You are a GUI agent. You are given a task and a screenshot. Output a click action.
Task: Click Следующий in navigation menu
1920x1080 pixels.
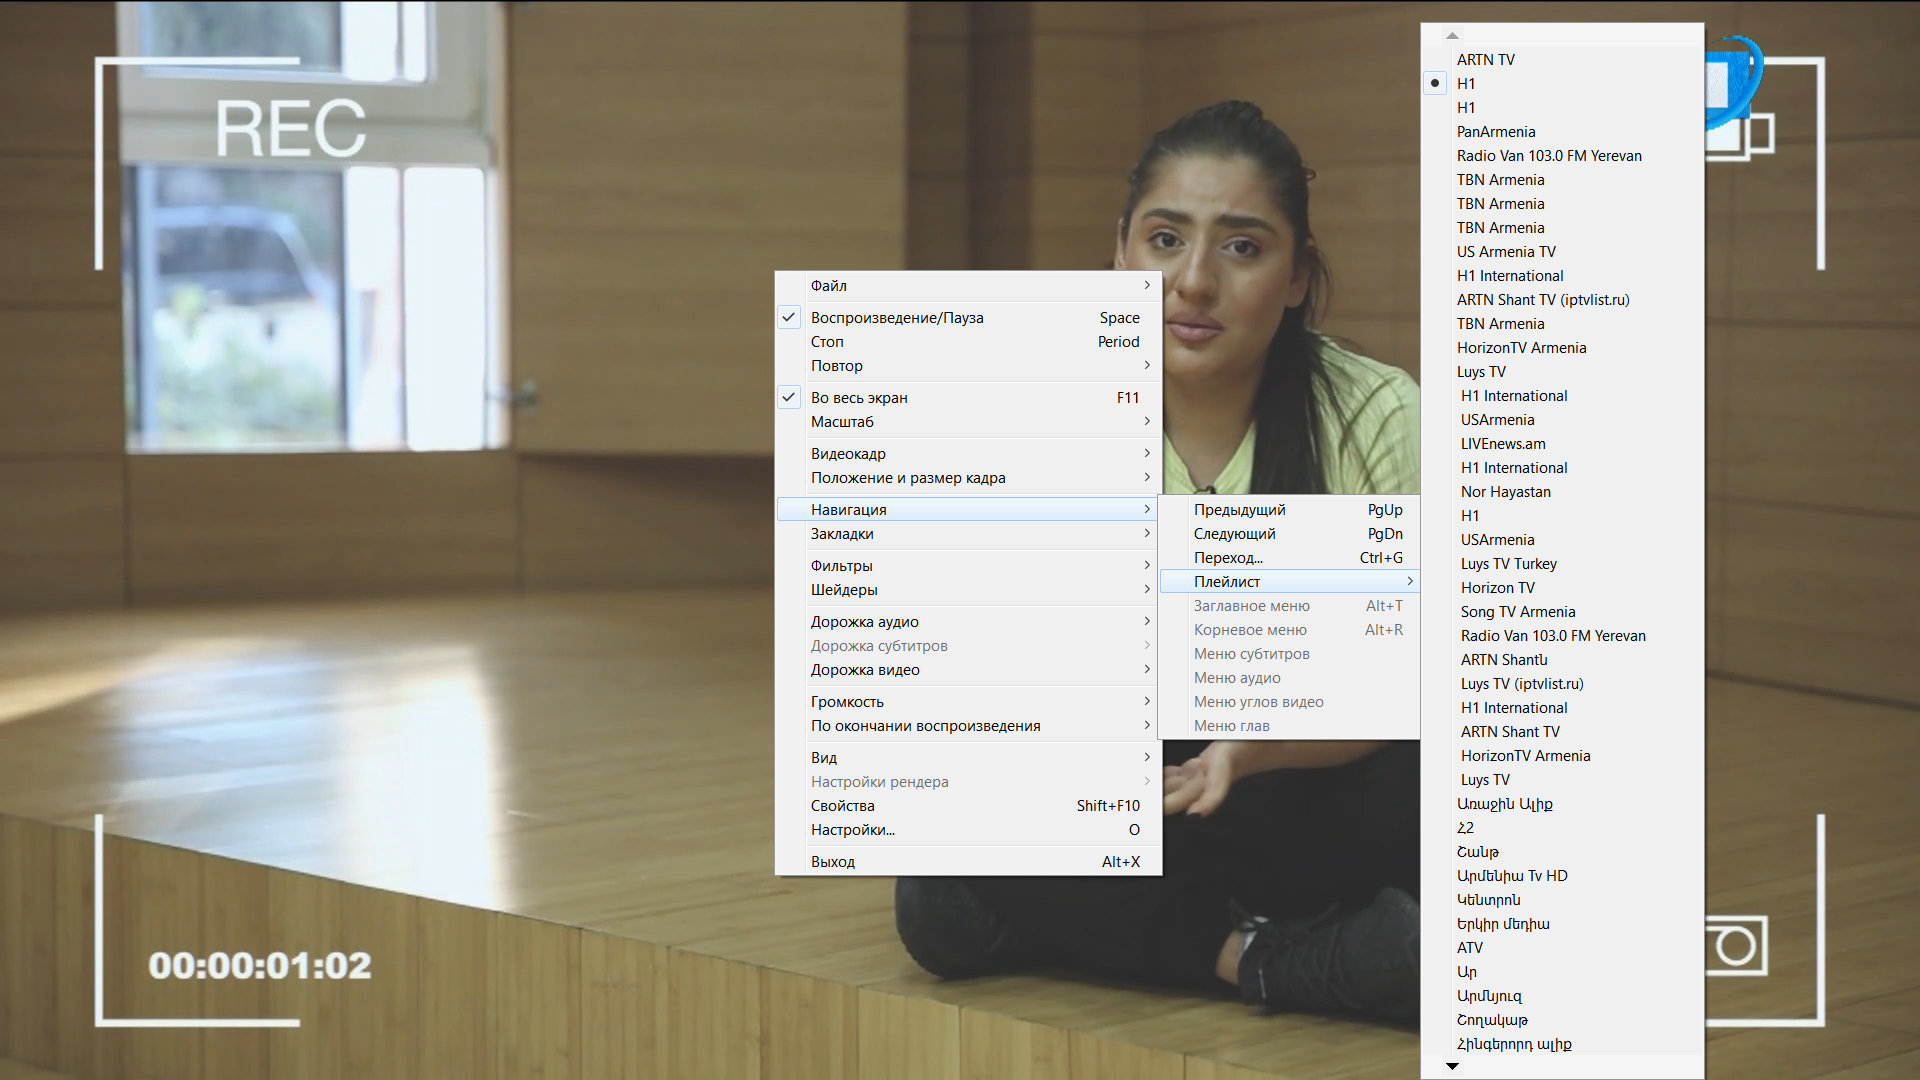pyautogui.click(x=1234, y=534)
